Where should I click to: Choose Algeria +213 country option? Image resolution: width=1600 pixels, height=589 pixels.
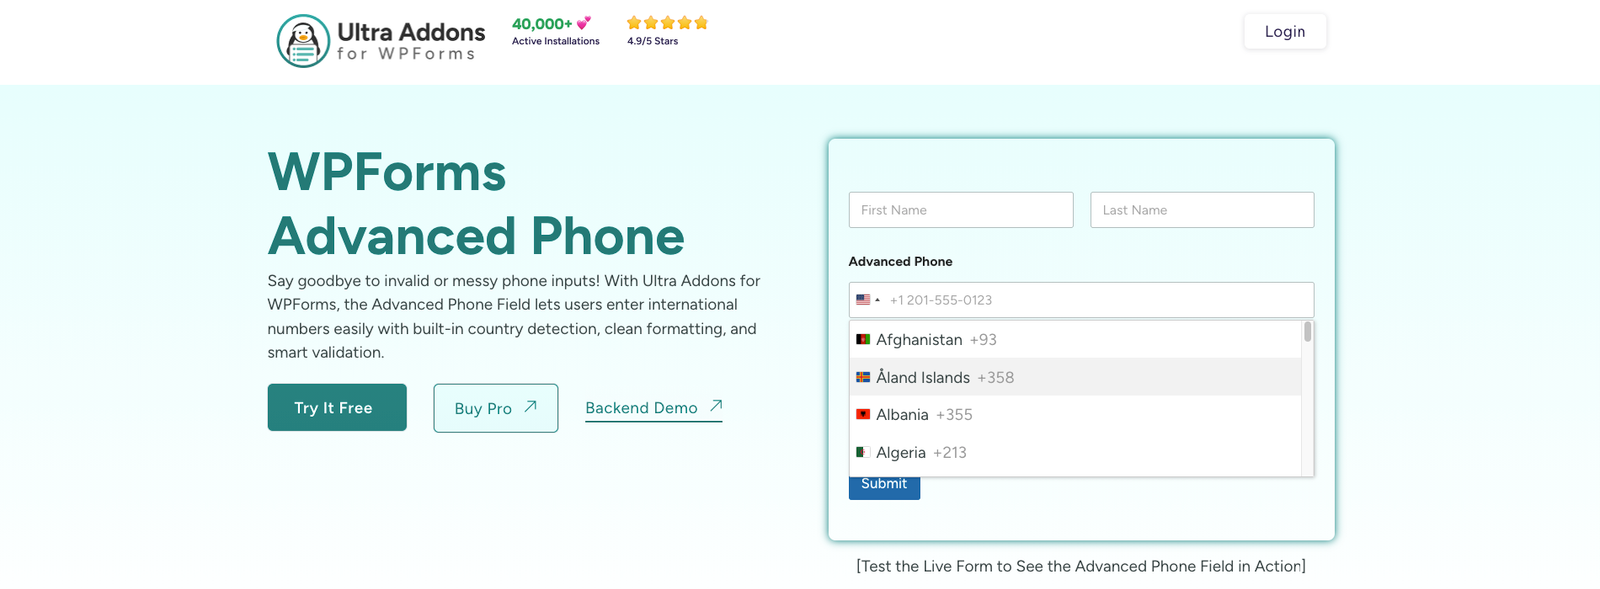[x=921, y=453]
